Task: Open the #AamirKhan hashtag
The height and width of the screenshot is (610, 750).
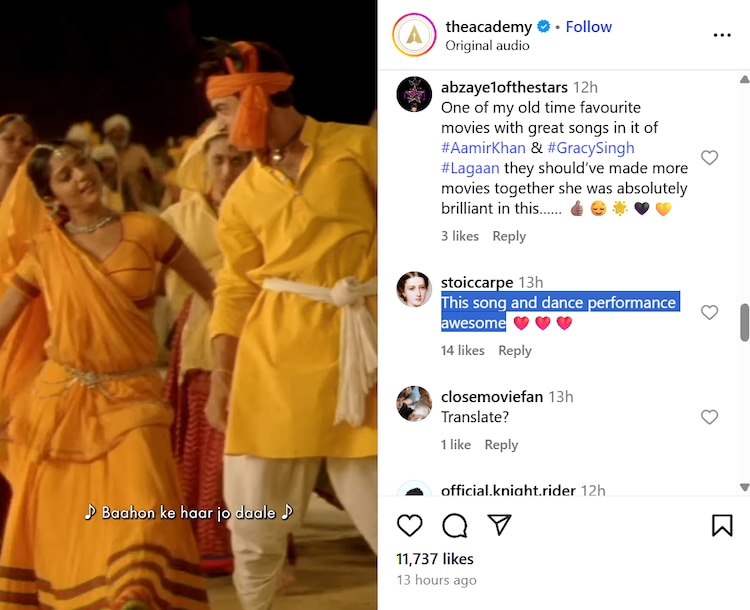Action: click(485, 148)
